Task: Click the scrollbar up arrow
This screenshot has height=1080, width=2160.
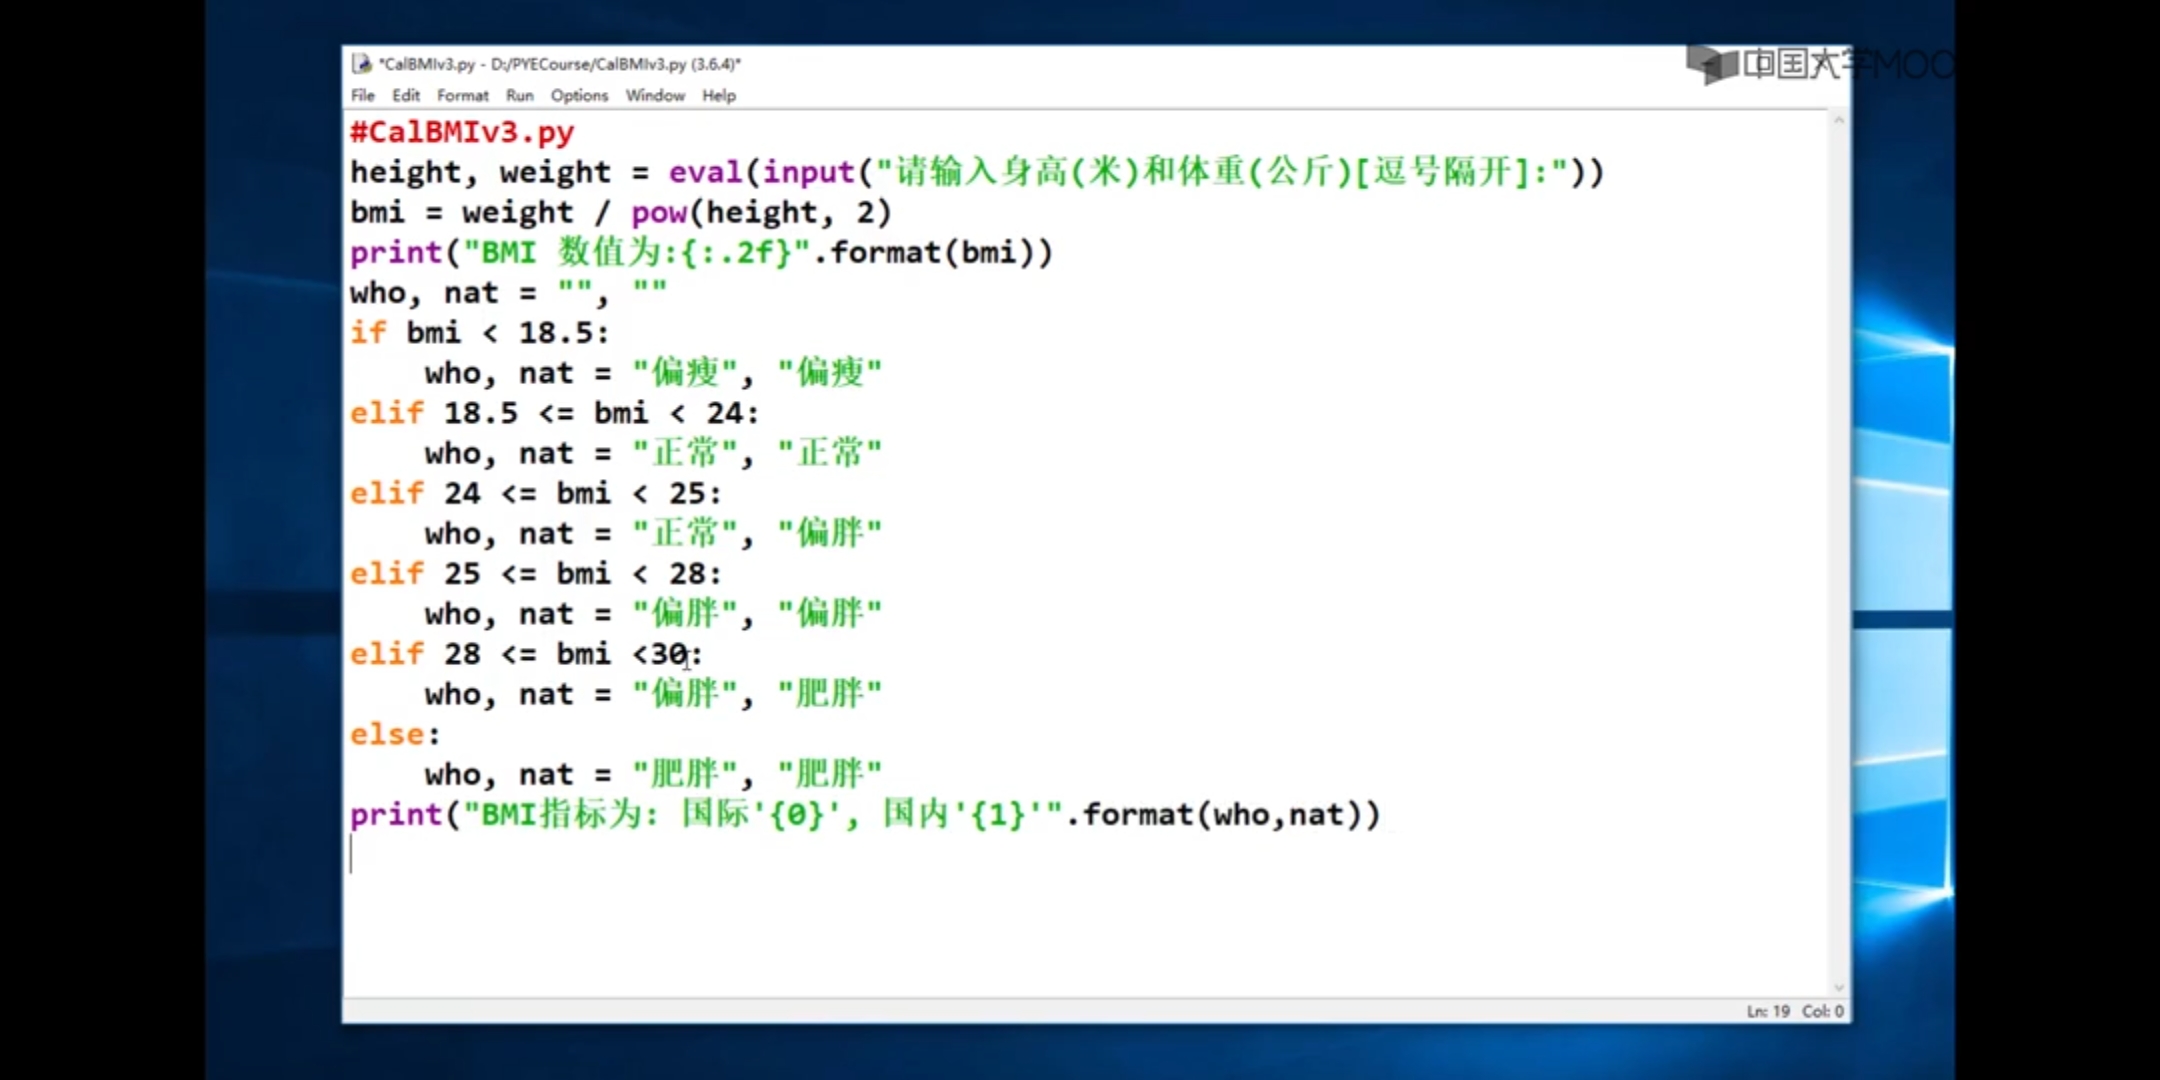Action: pyautogui.click(x=1838, y=121)
